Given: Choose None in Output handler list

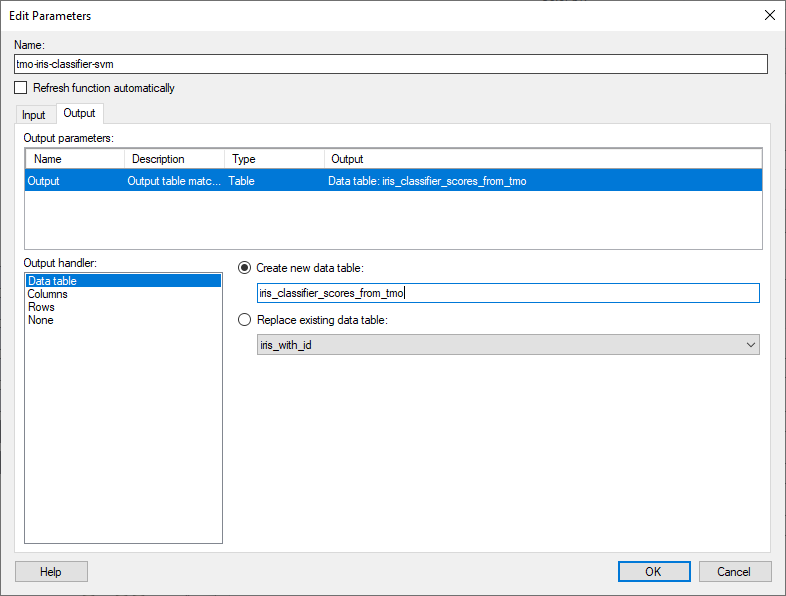Looking at the screenshot, I should click(41, 320).
